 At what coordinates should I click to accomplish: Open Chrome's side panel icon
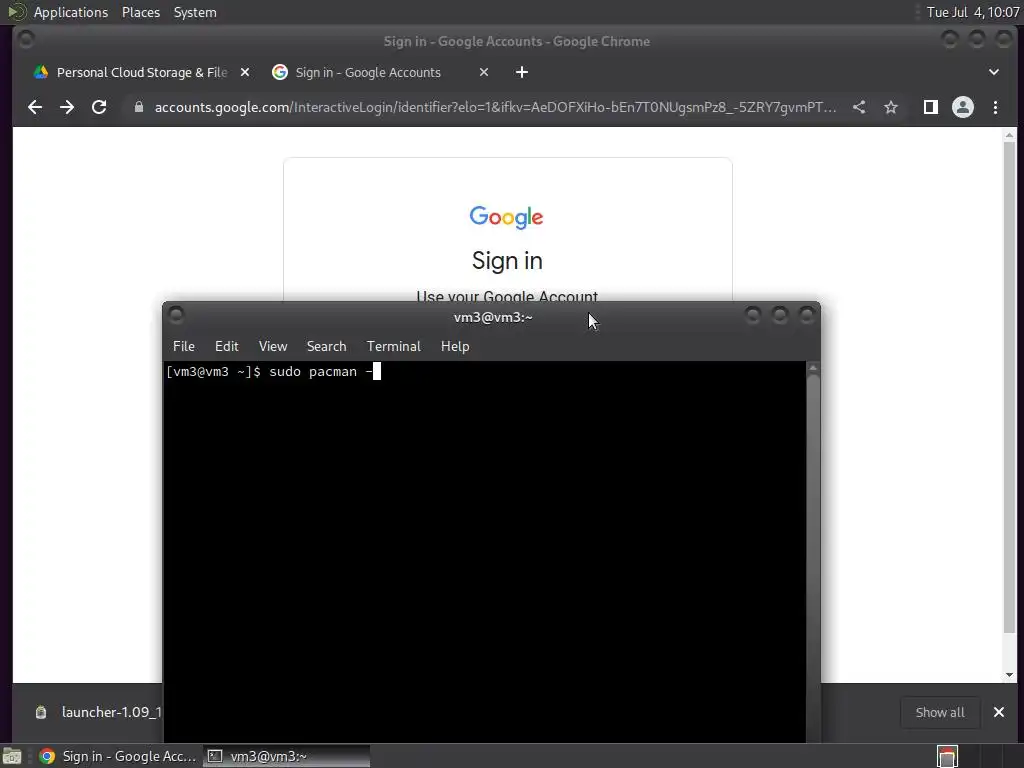coord(931,107)
